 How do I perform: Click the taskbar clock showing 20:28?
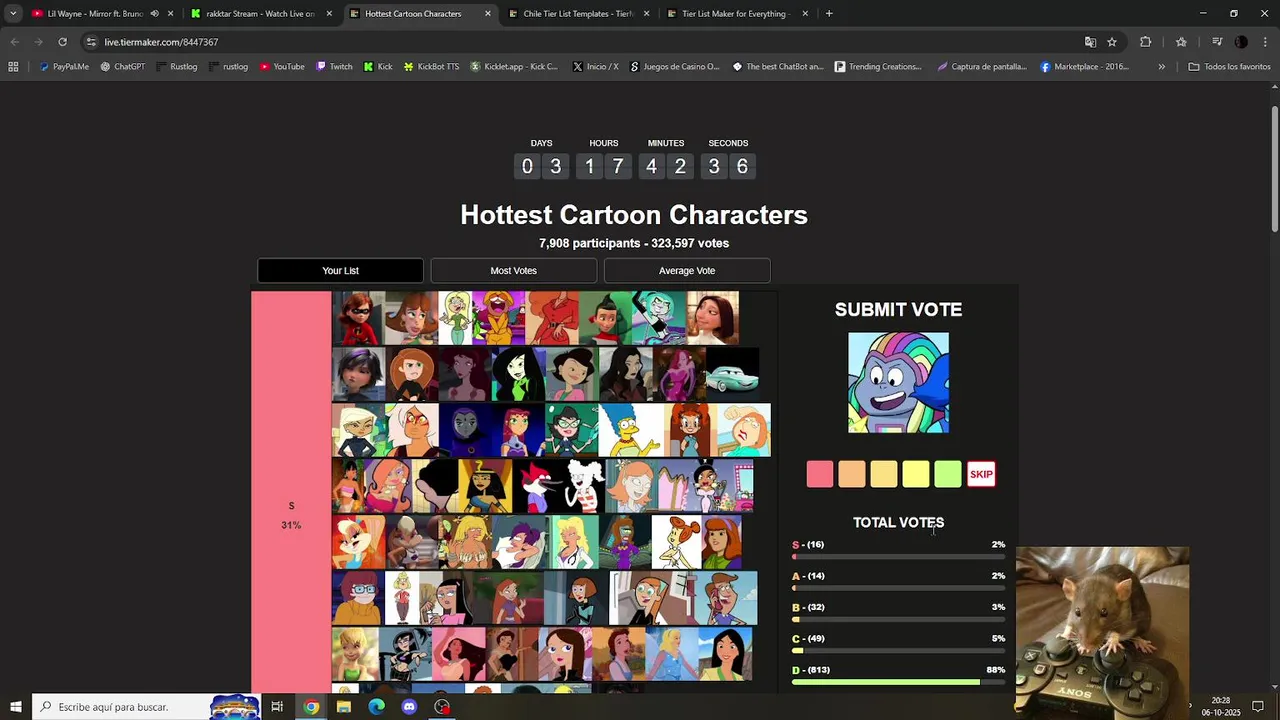1220,707
